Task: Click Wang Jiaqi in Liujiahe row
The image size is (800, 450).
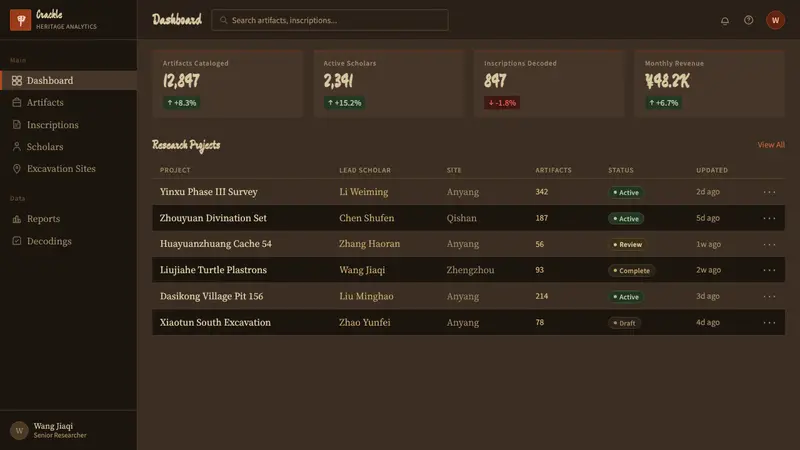Action: [x=362, y=270]
